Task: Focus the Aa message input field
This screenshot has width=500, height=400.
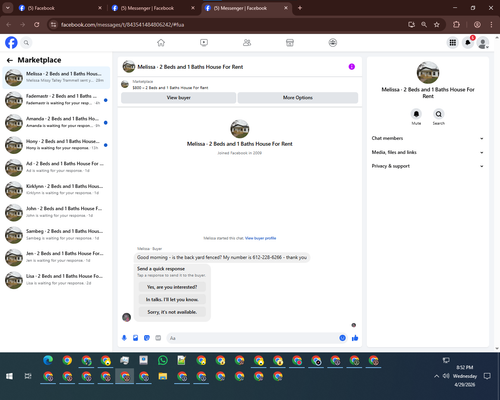Action: point(253,338)
